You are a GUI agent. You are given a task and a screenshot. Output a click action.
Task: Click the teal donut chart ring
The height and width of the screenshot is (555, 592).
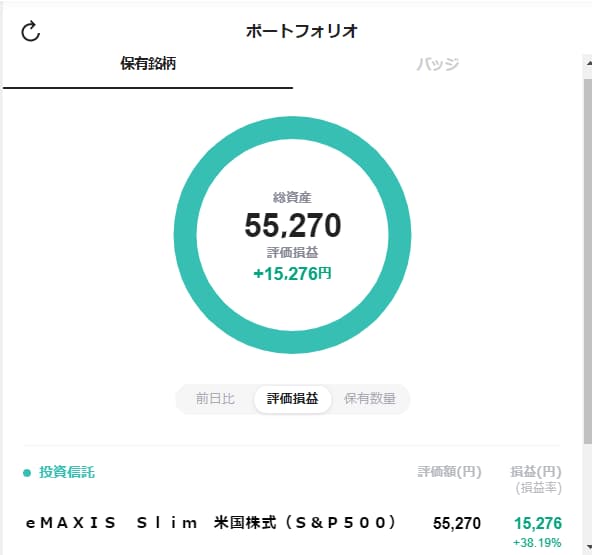tap(293, 130)
